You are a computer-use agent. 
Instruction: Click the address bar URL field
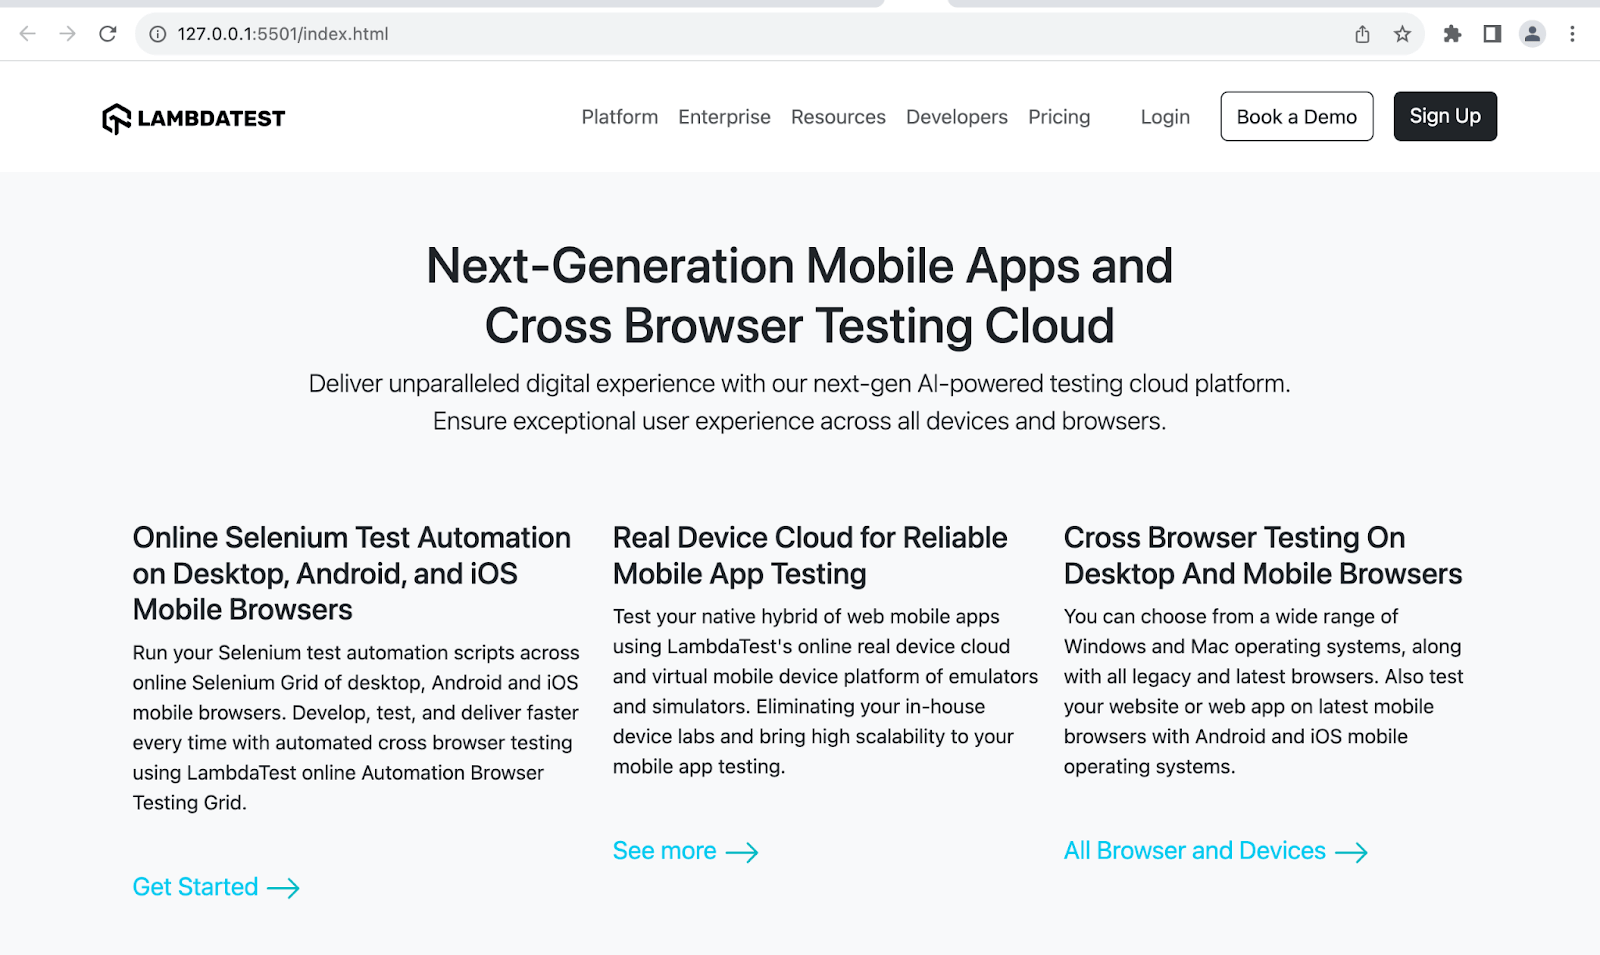700,34
